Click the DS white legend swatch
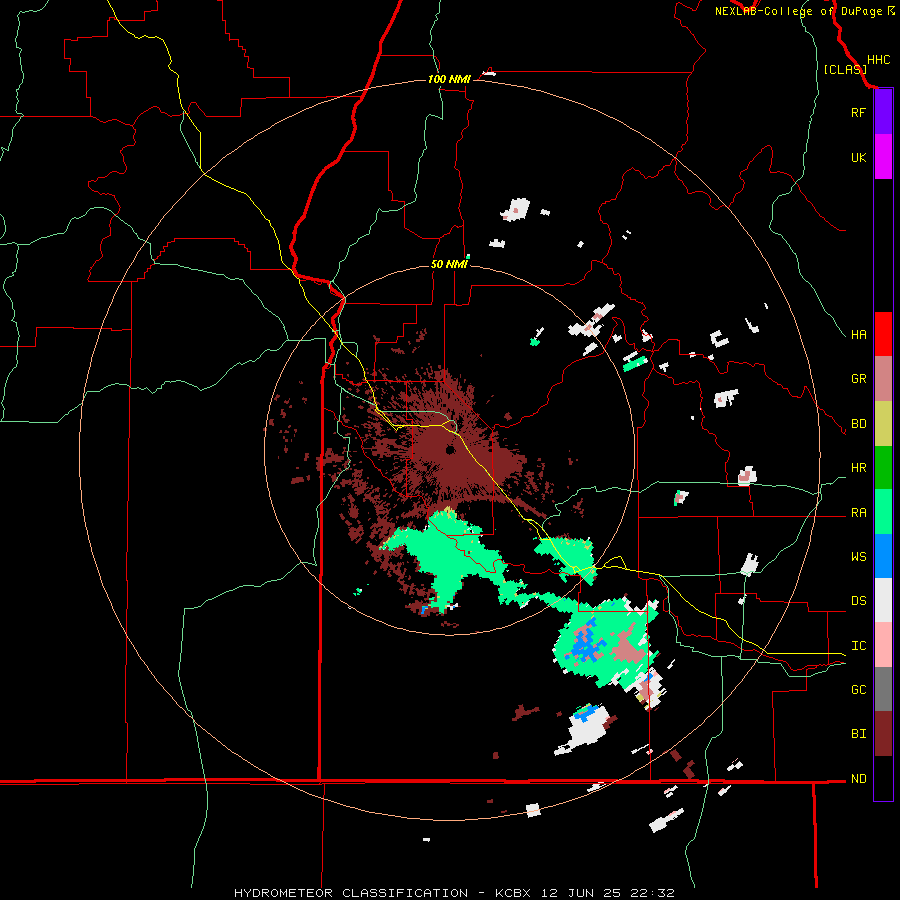 [x=883, y=601]
